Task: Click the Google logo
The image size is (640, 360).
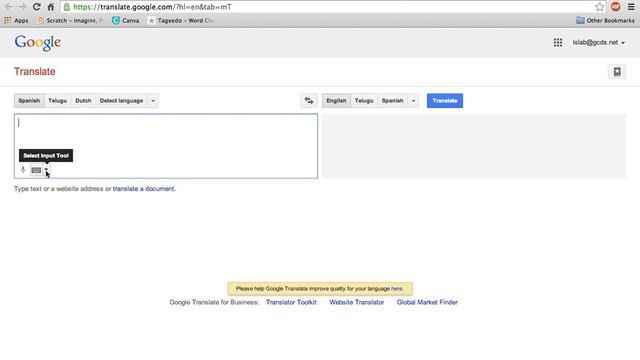Action: click(38, 42)
